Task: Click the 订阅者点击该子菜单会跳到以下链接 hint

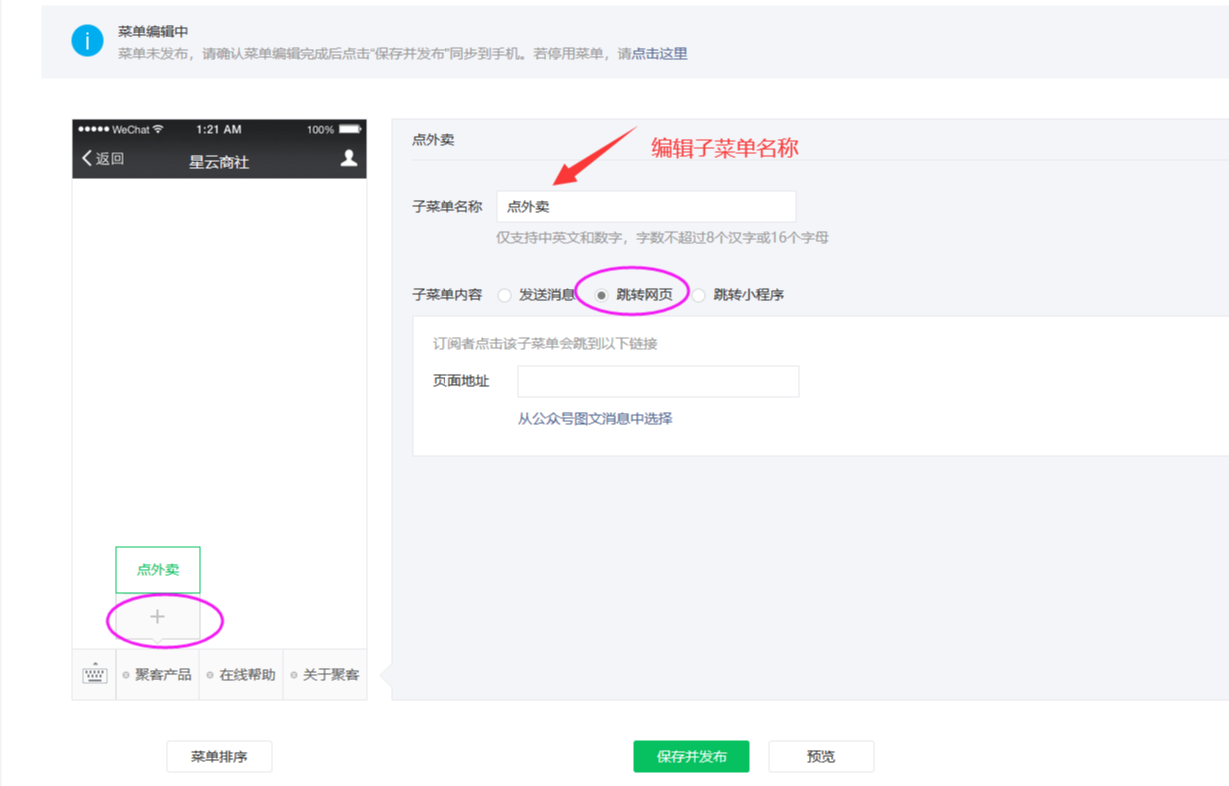Action: tap(545, 344)
